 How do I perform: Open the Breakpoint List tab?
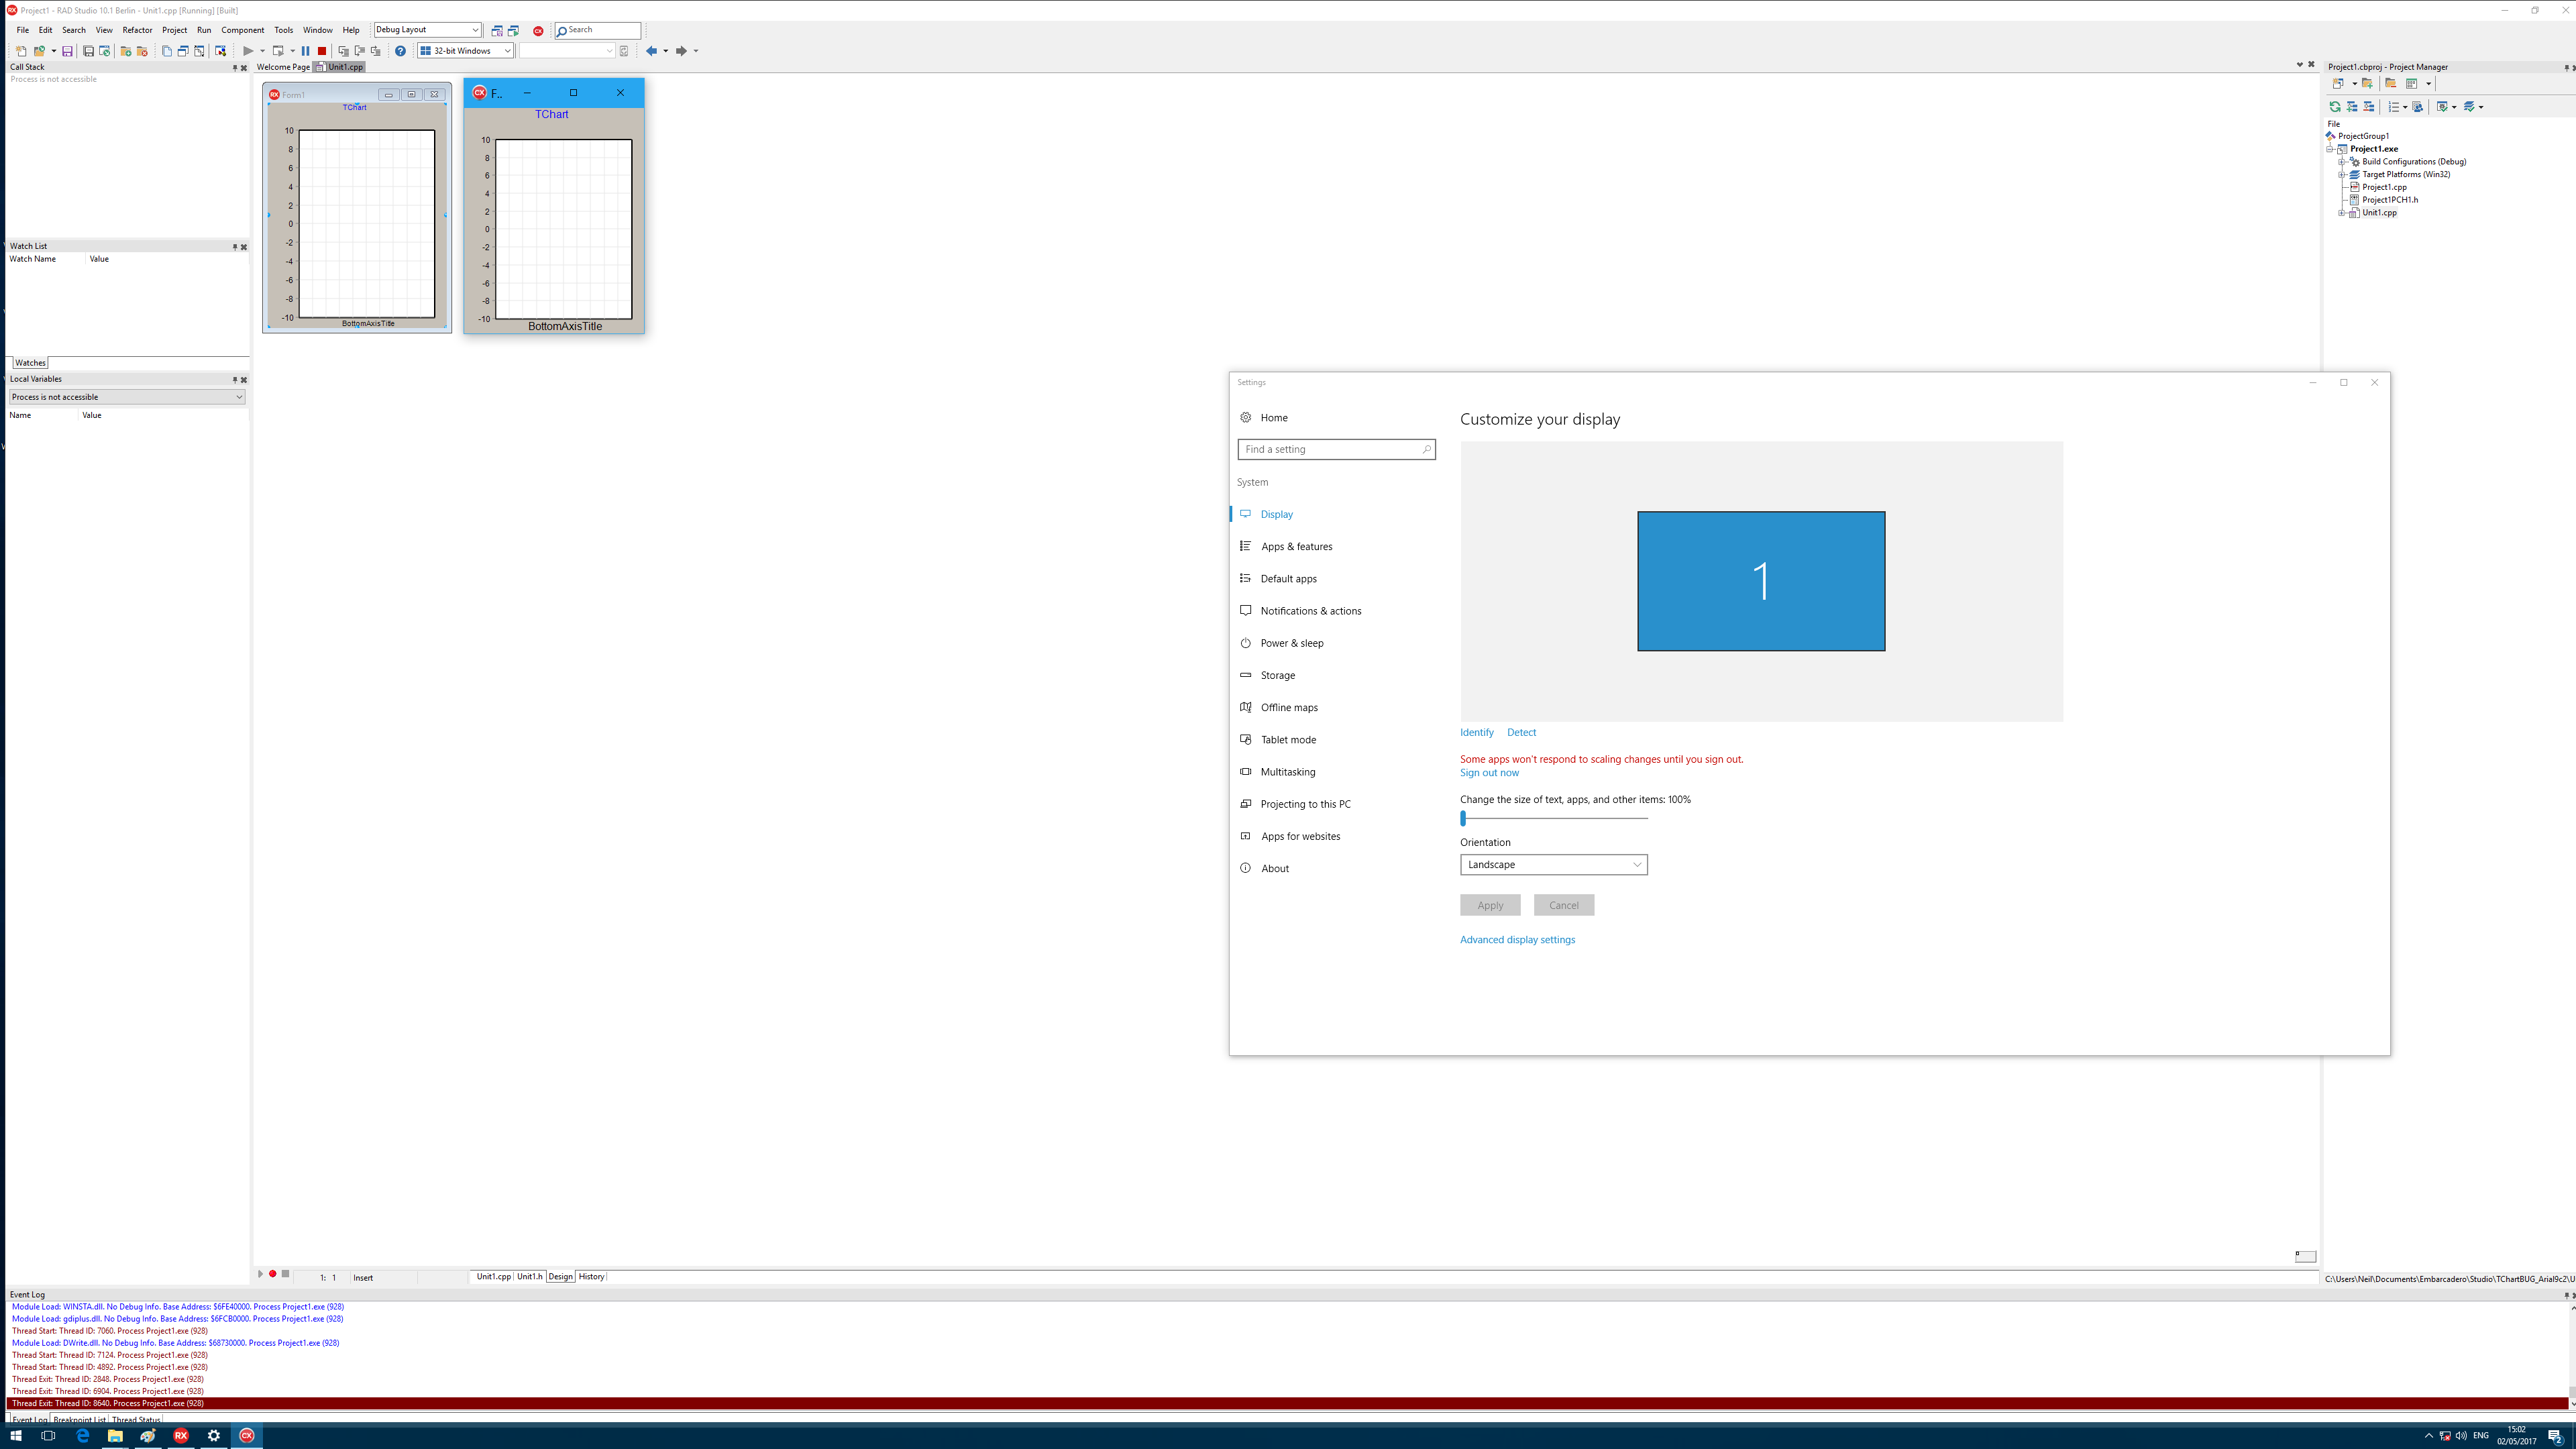point(79,1420)
